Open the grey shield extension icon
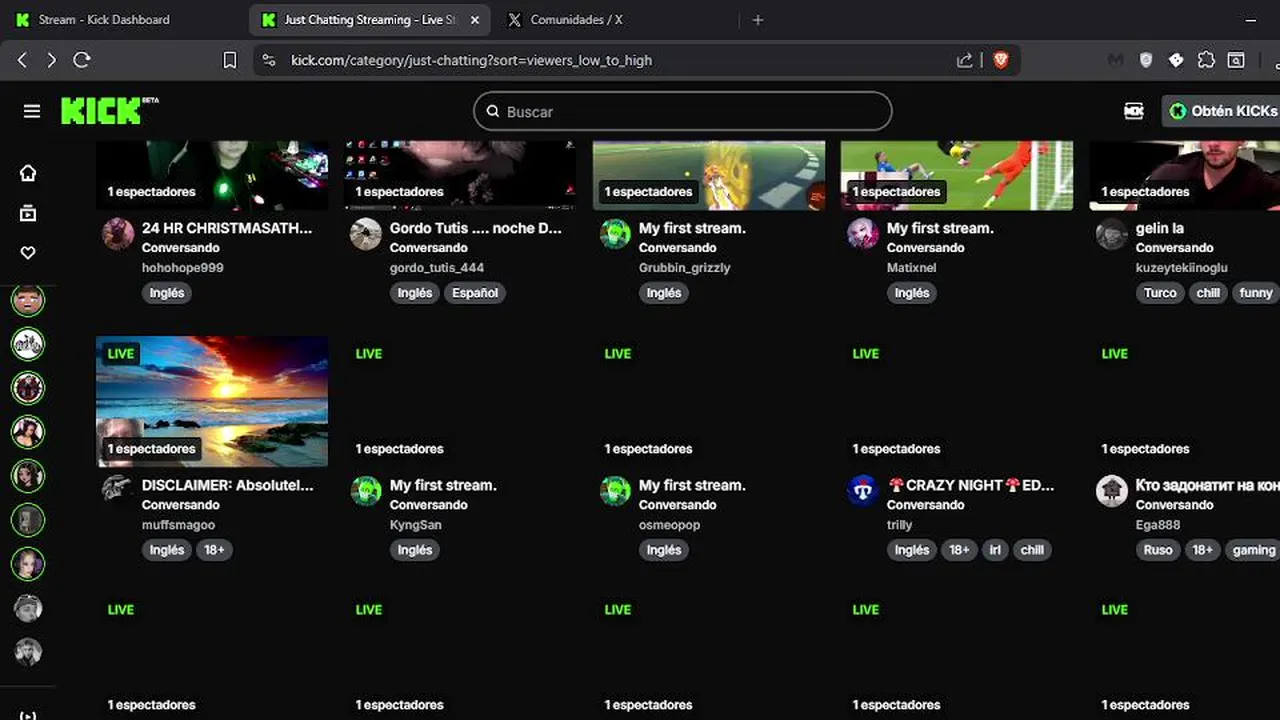Image resolution: width=1280 pixels, height=720 pixels. 1146,60
